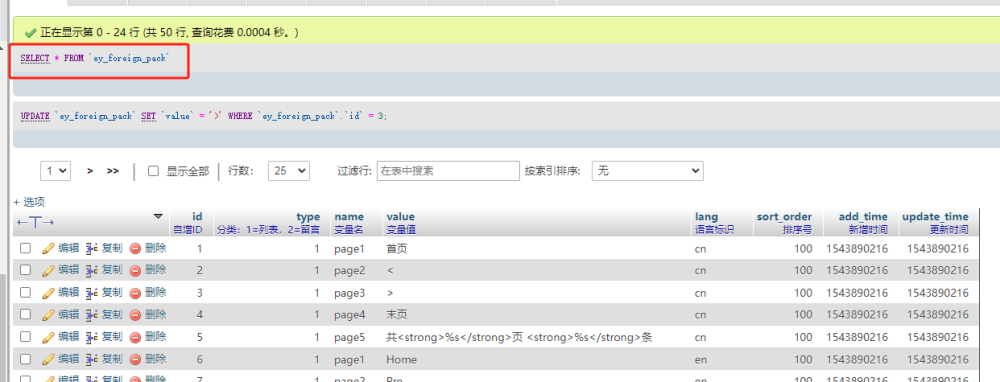1000x382 pixels.
Task: Expand the 按索引排序 dropdown showing 无
Action: click(x=647, y=171)
